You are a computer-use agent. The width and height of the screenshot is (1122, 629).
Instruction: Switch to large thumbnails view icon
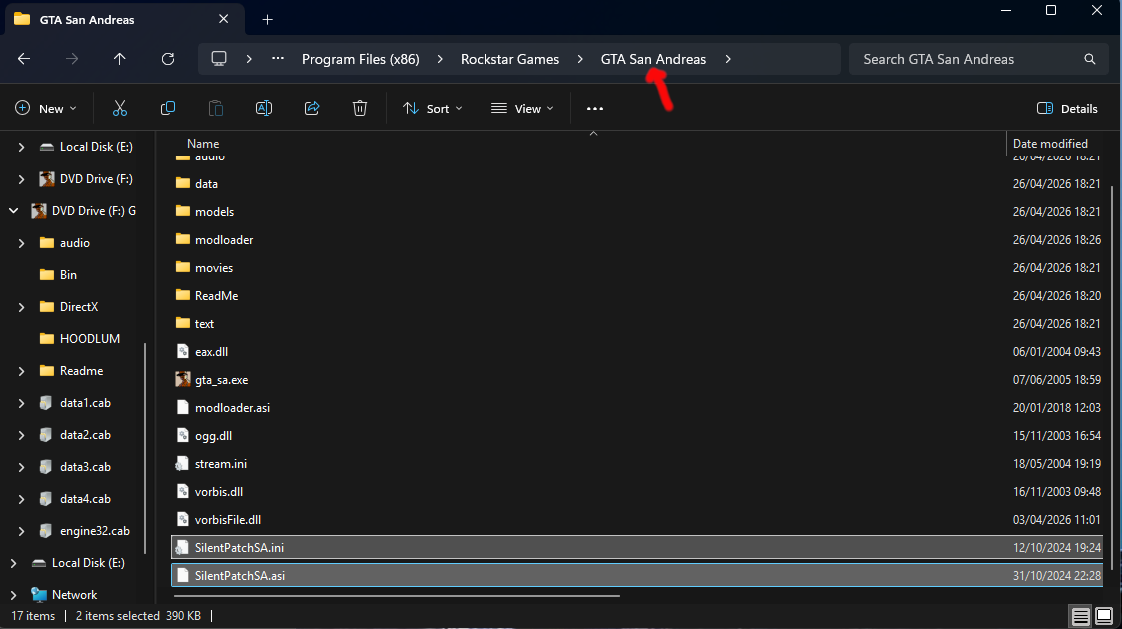pyautogui.click(x=1104, y=616)
